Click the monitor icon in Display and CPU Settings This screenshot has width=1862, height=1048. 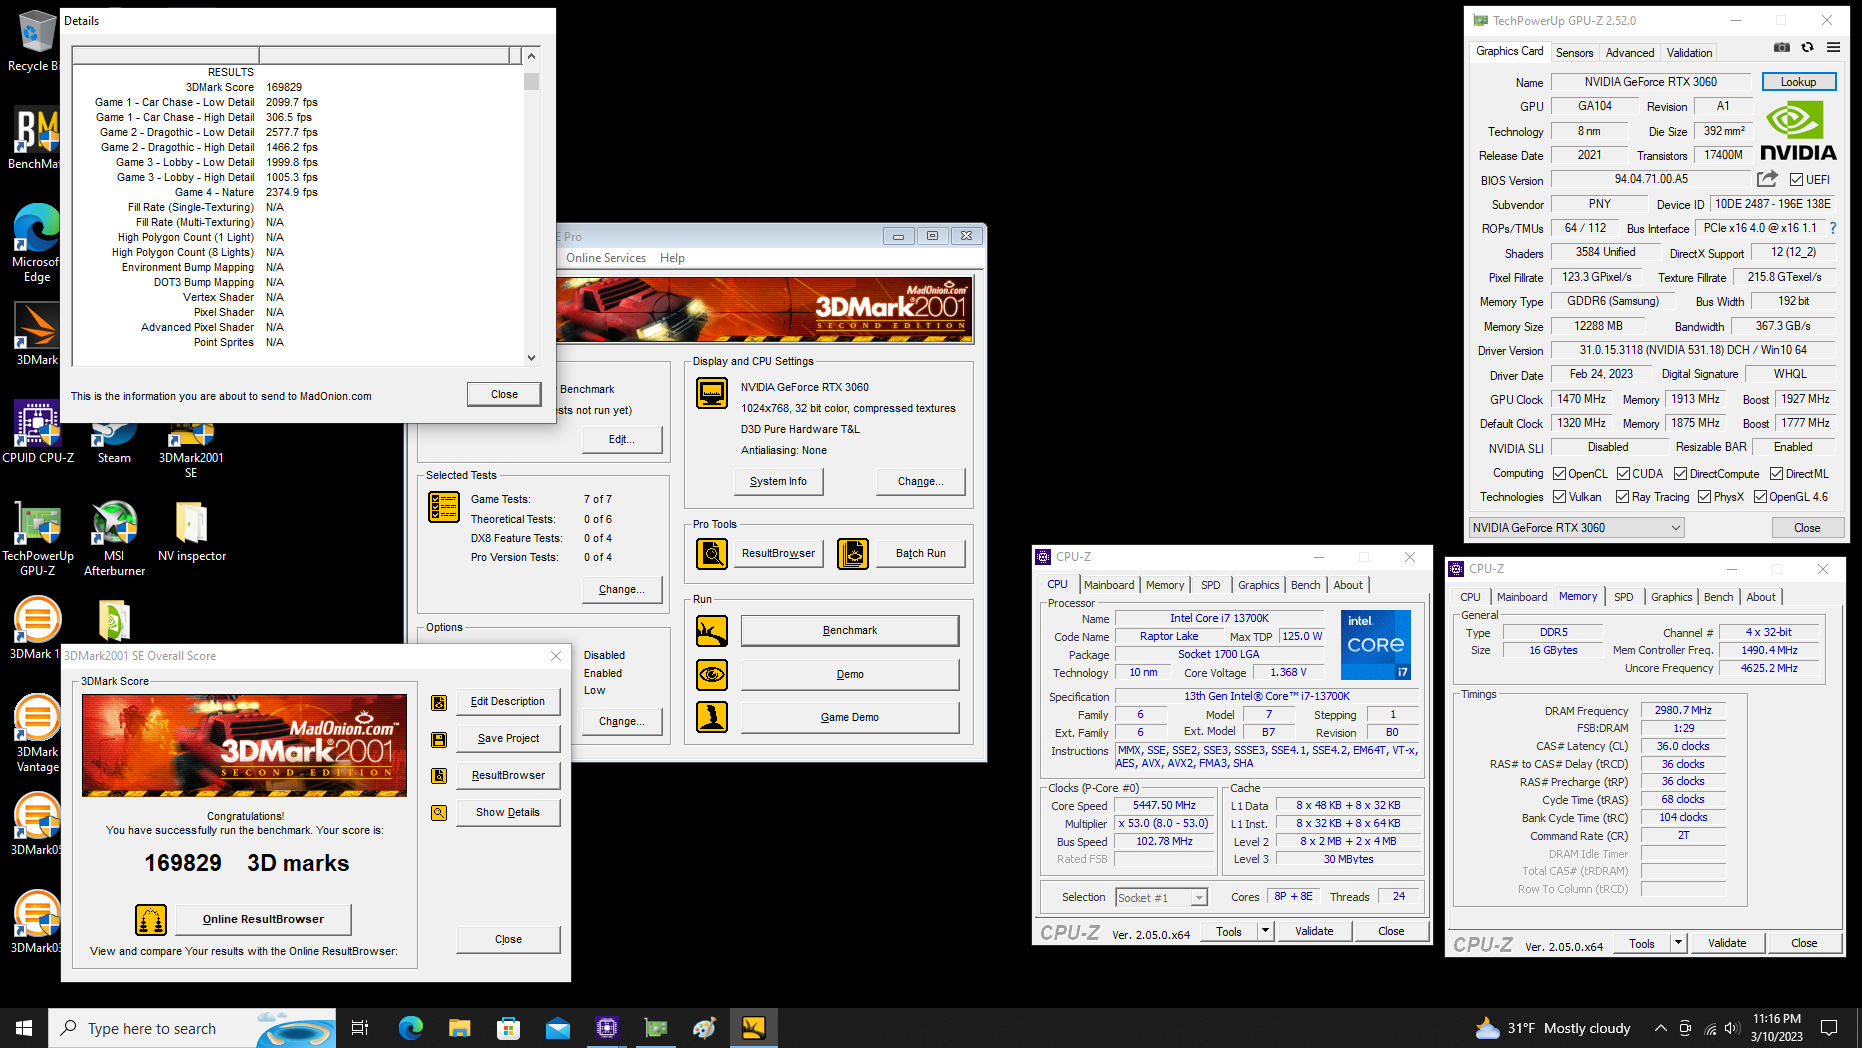tap(712, 393)
